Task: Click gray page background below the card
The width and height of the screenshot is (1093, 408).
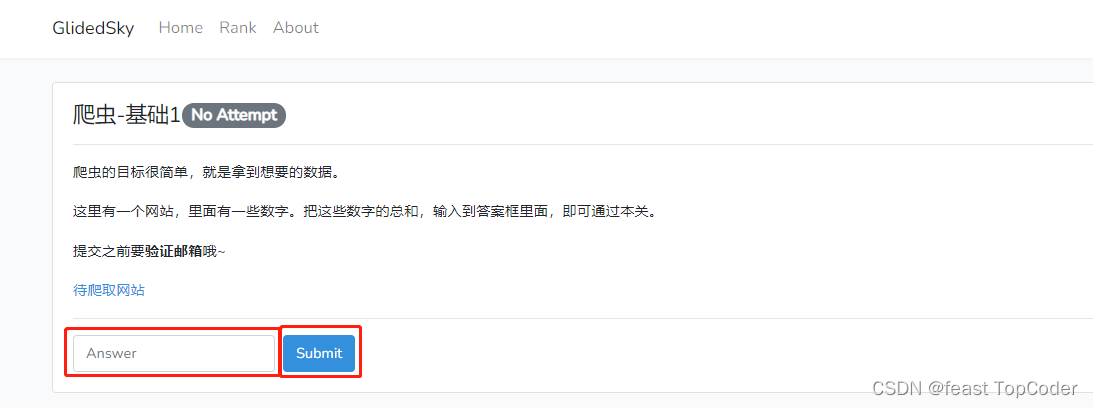Action: coord(488,401)
